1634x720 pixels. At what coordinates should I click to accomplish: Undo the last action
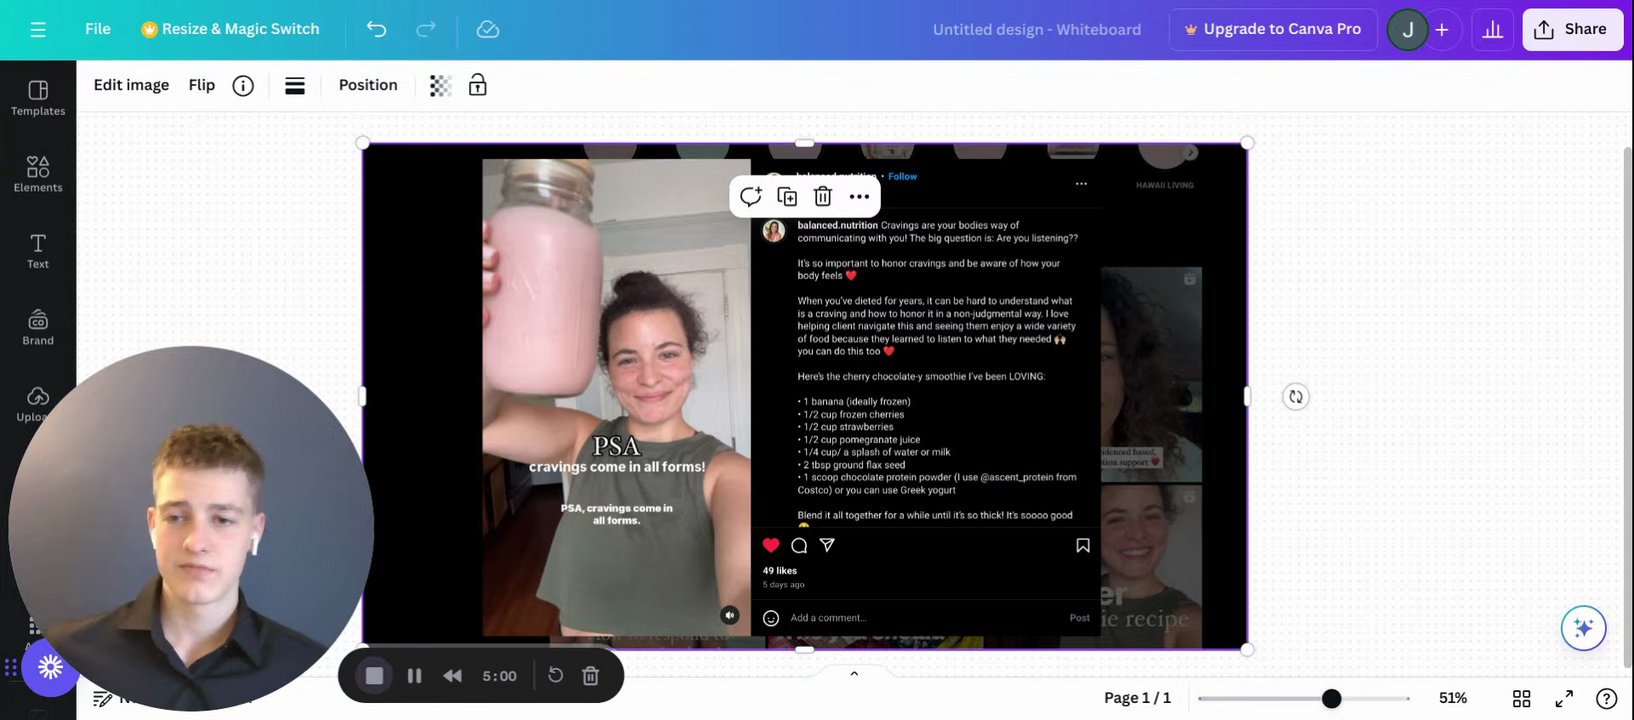(377, 30)
